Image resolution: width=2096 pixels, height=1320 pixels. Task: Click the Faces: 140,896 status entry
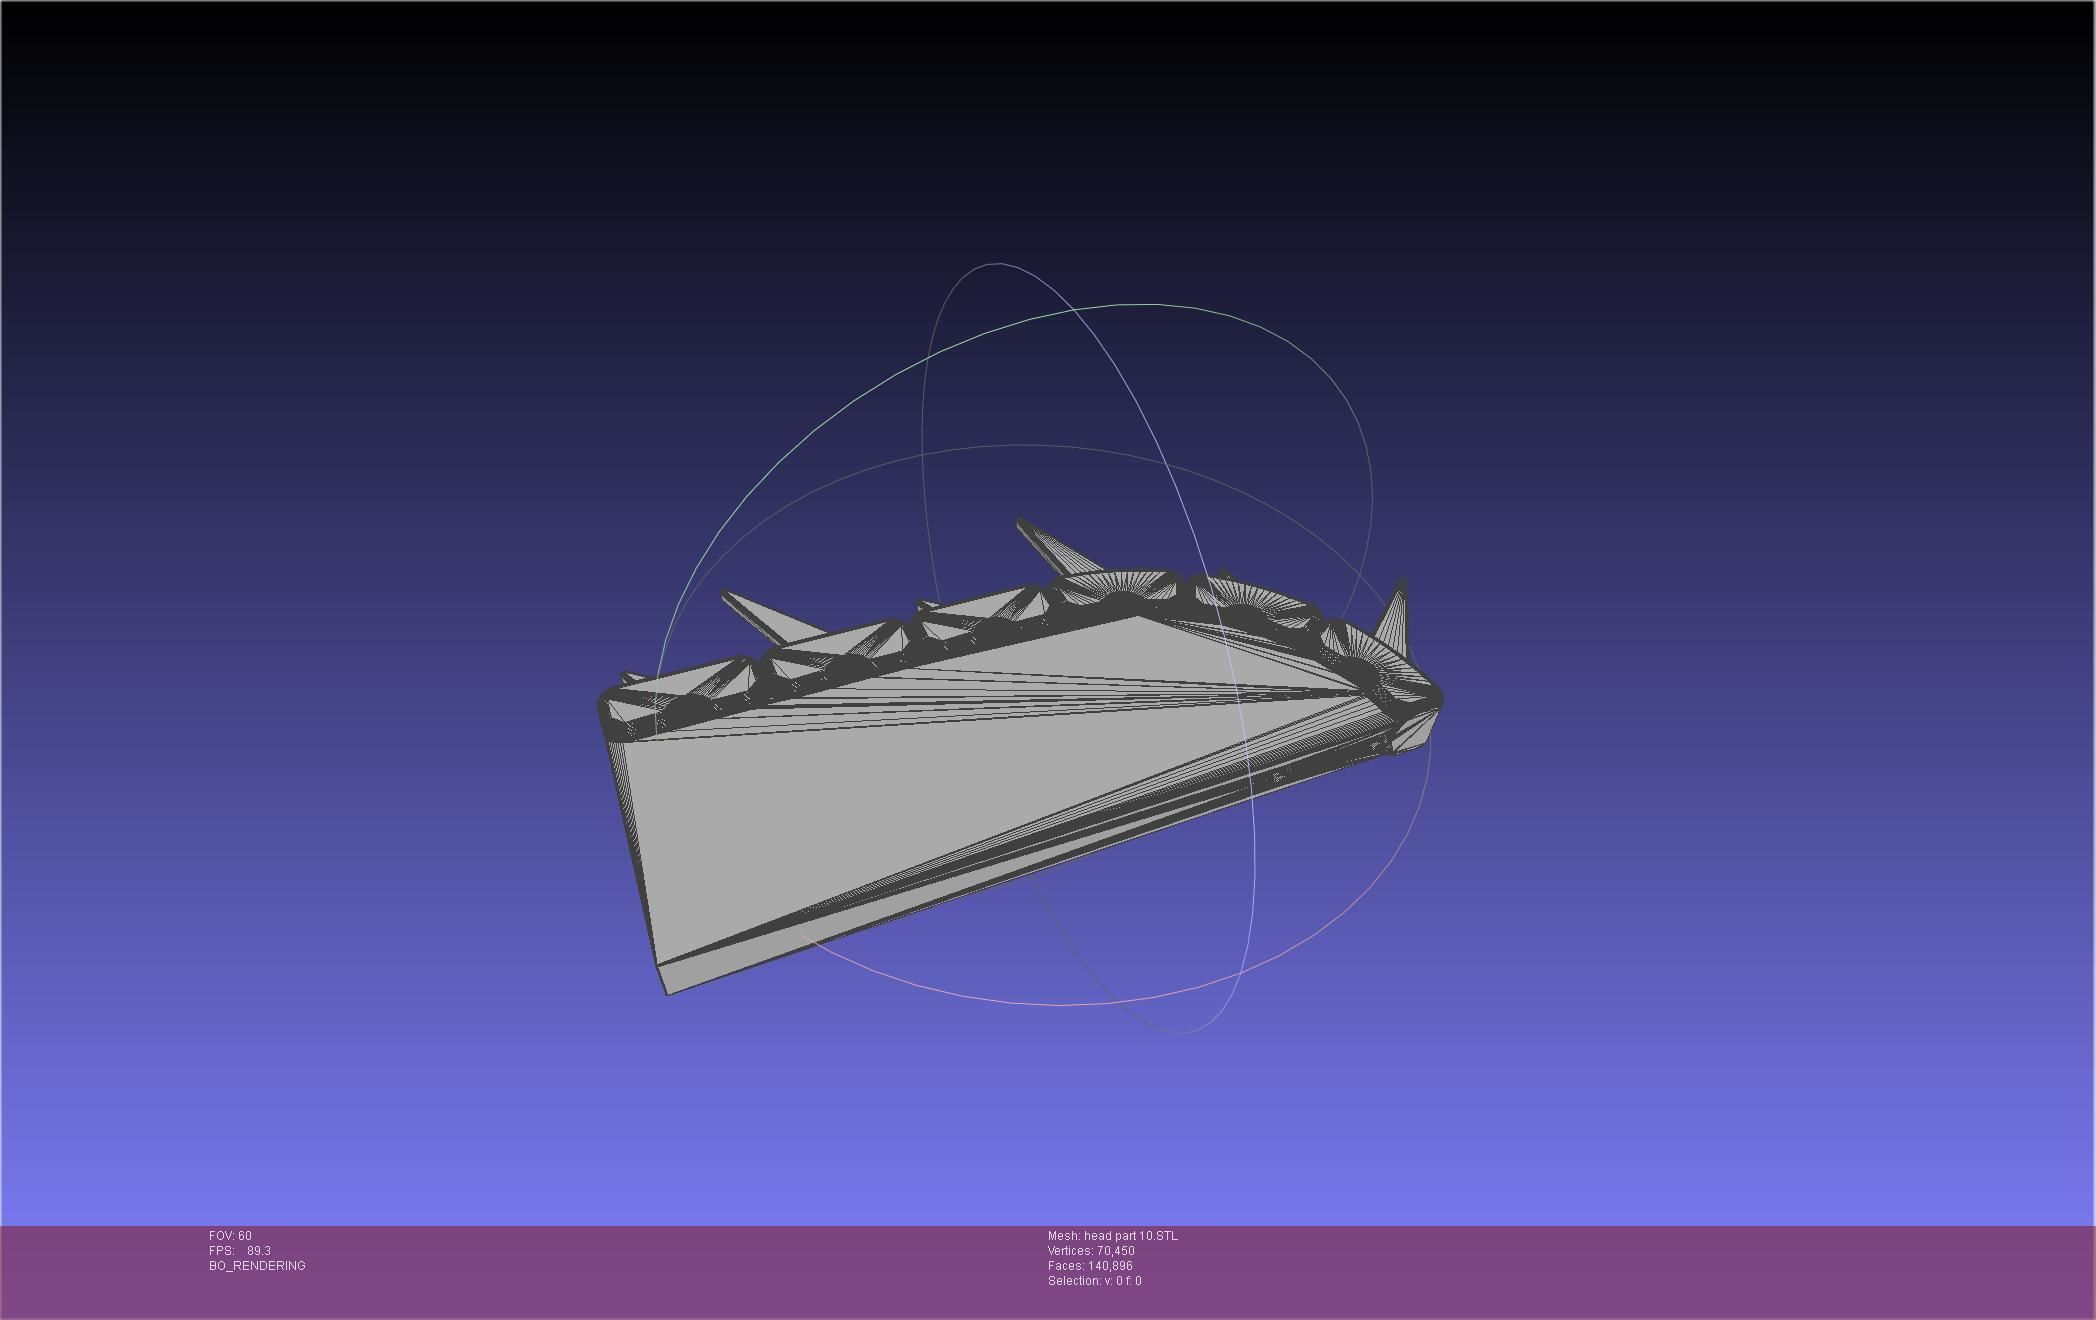1090,1266
